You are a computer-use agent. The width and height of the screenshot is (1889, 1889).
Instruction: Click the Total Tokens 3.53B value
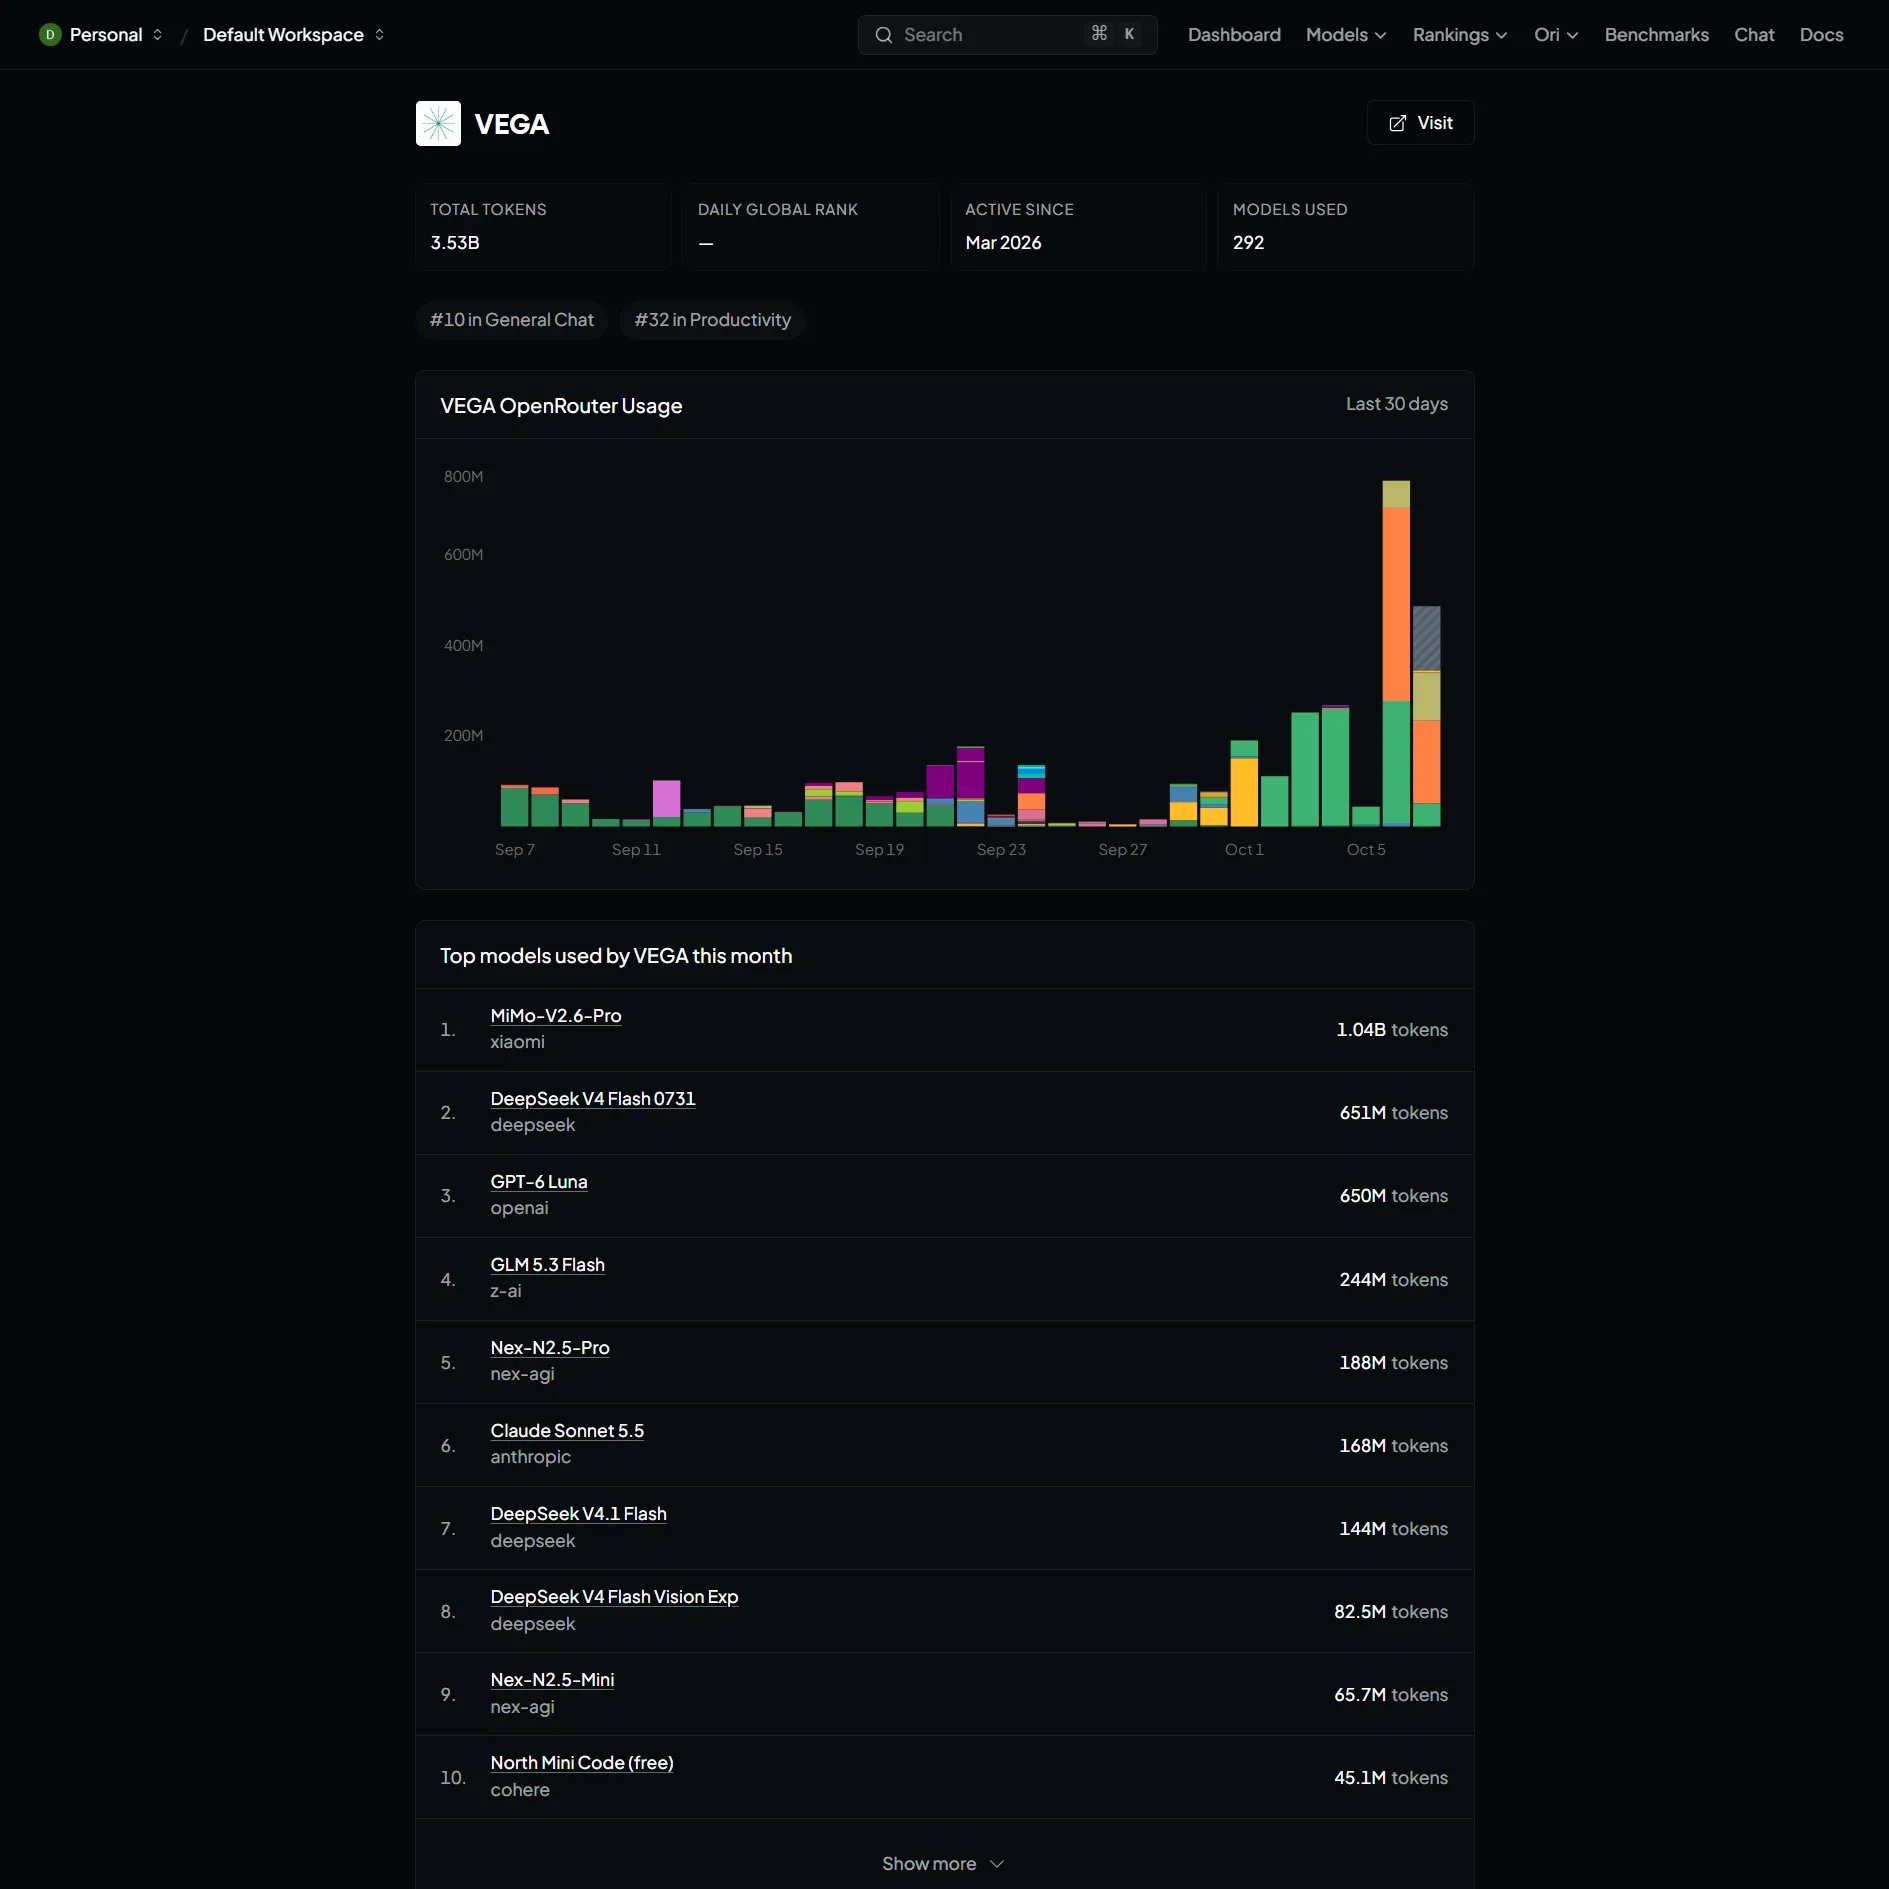pyautogui.click(x=455, y=243)
